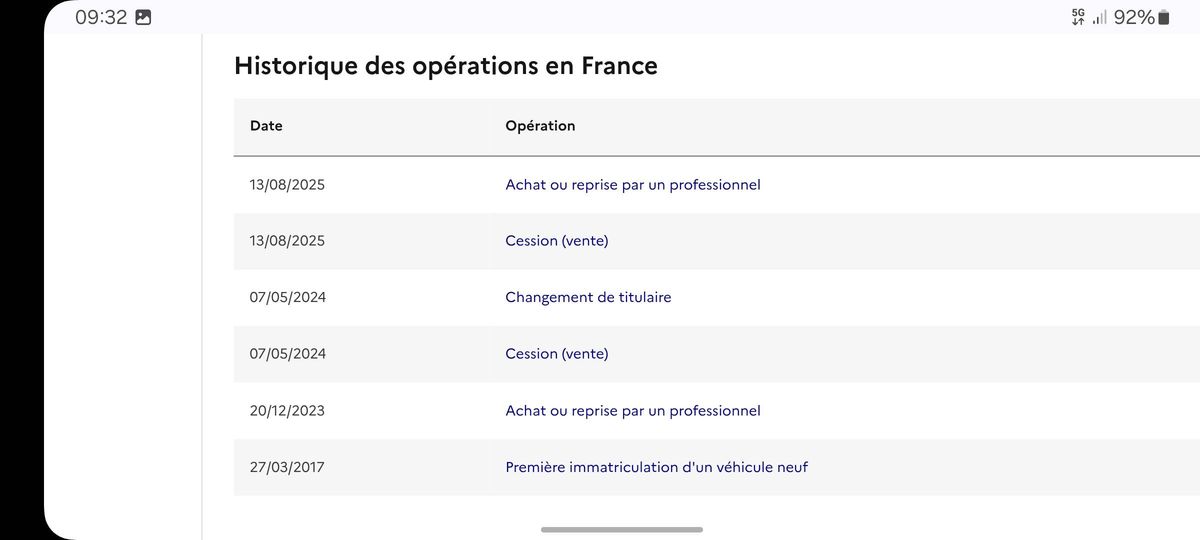1200x540 pixels.
Task: Select the Opération column header
Action: click(x=540, y=126)
